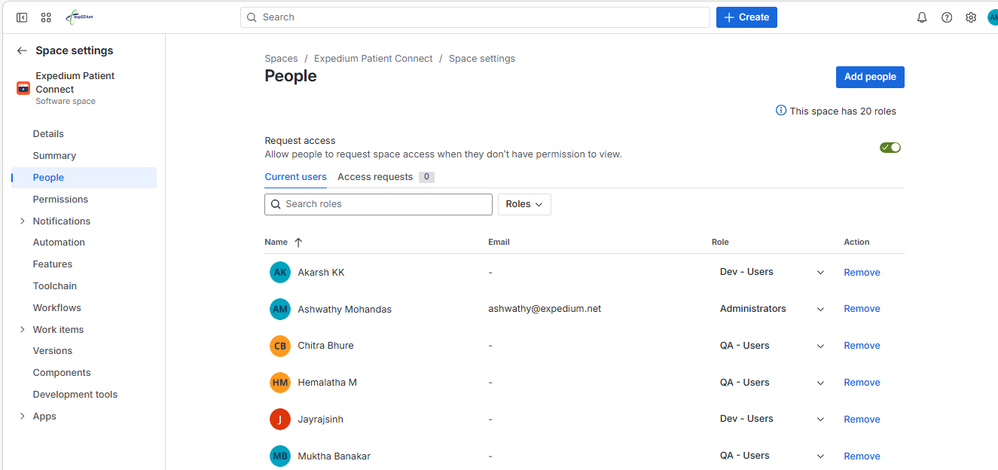Screen dimensions: 998x470
Task: Remove Chitra Bhure from the space
Action: [x=862, y=346]
